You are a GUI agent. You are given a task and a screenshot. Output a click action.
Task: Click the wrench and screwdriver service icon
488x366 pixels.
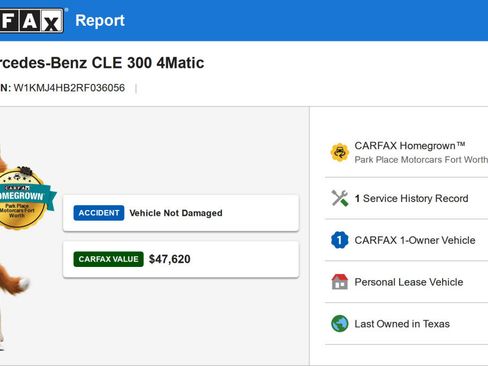tap(340, 198)
